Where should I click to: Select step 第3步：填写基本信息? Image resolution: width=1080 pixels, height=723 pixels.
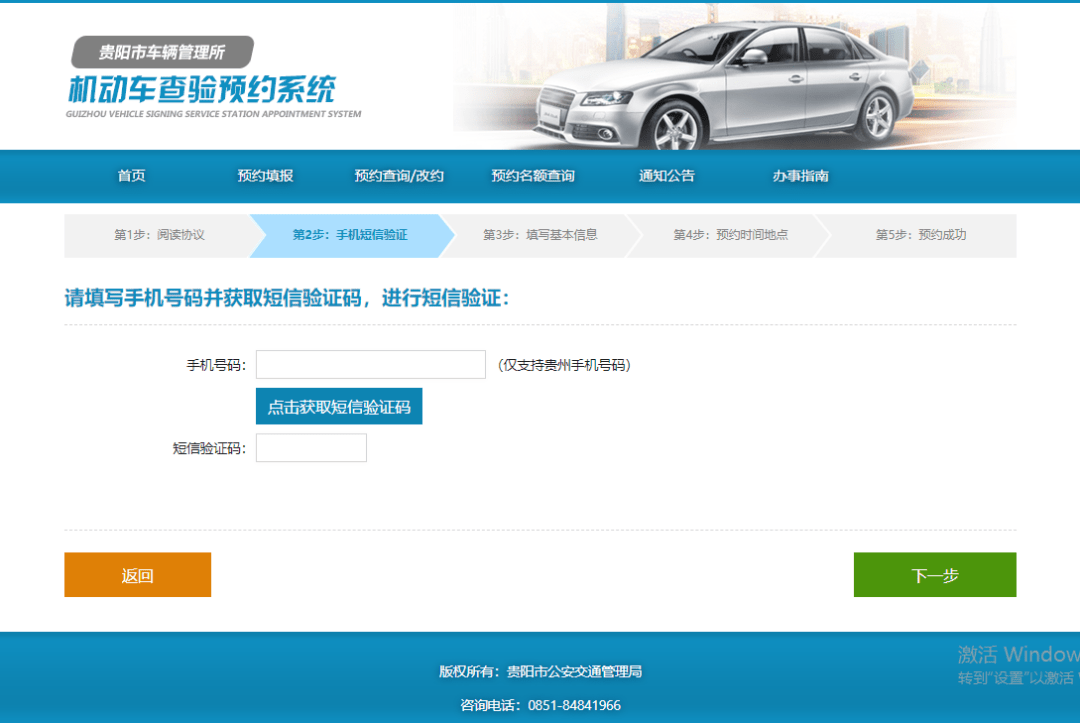(x=540, y=235)
